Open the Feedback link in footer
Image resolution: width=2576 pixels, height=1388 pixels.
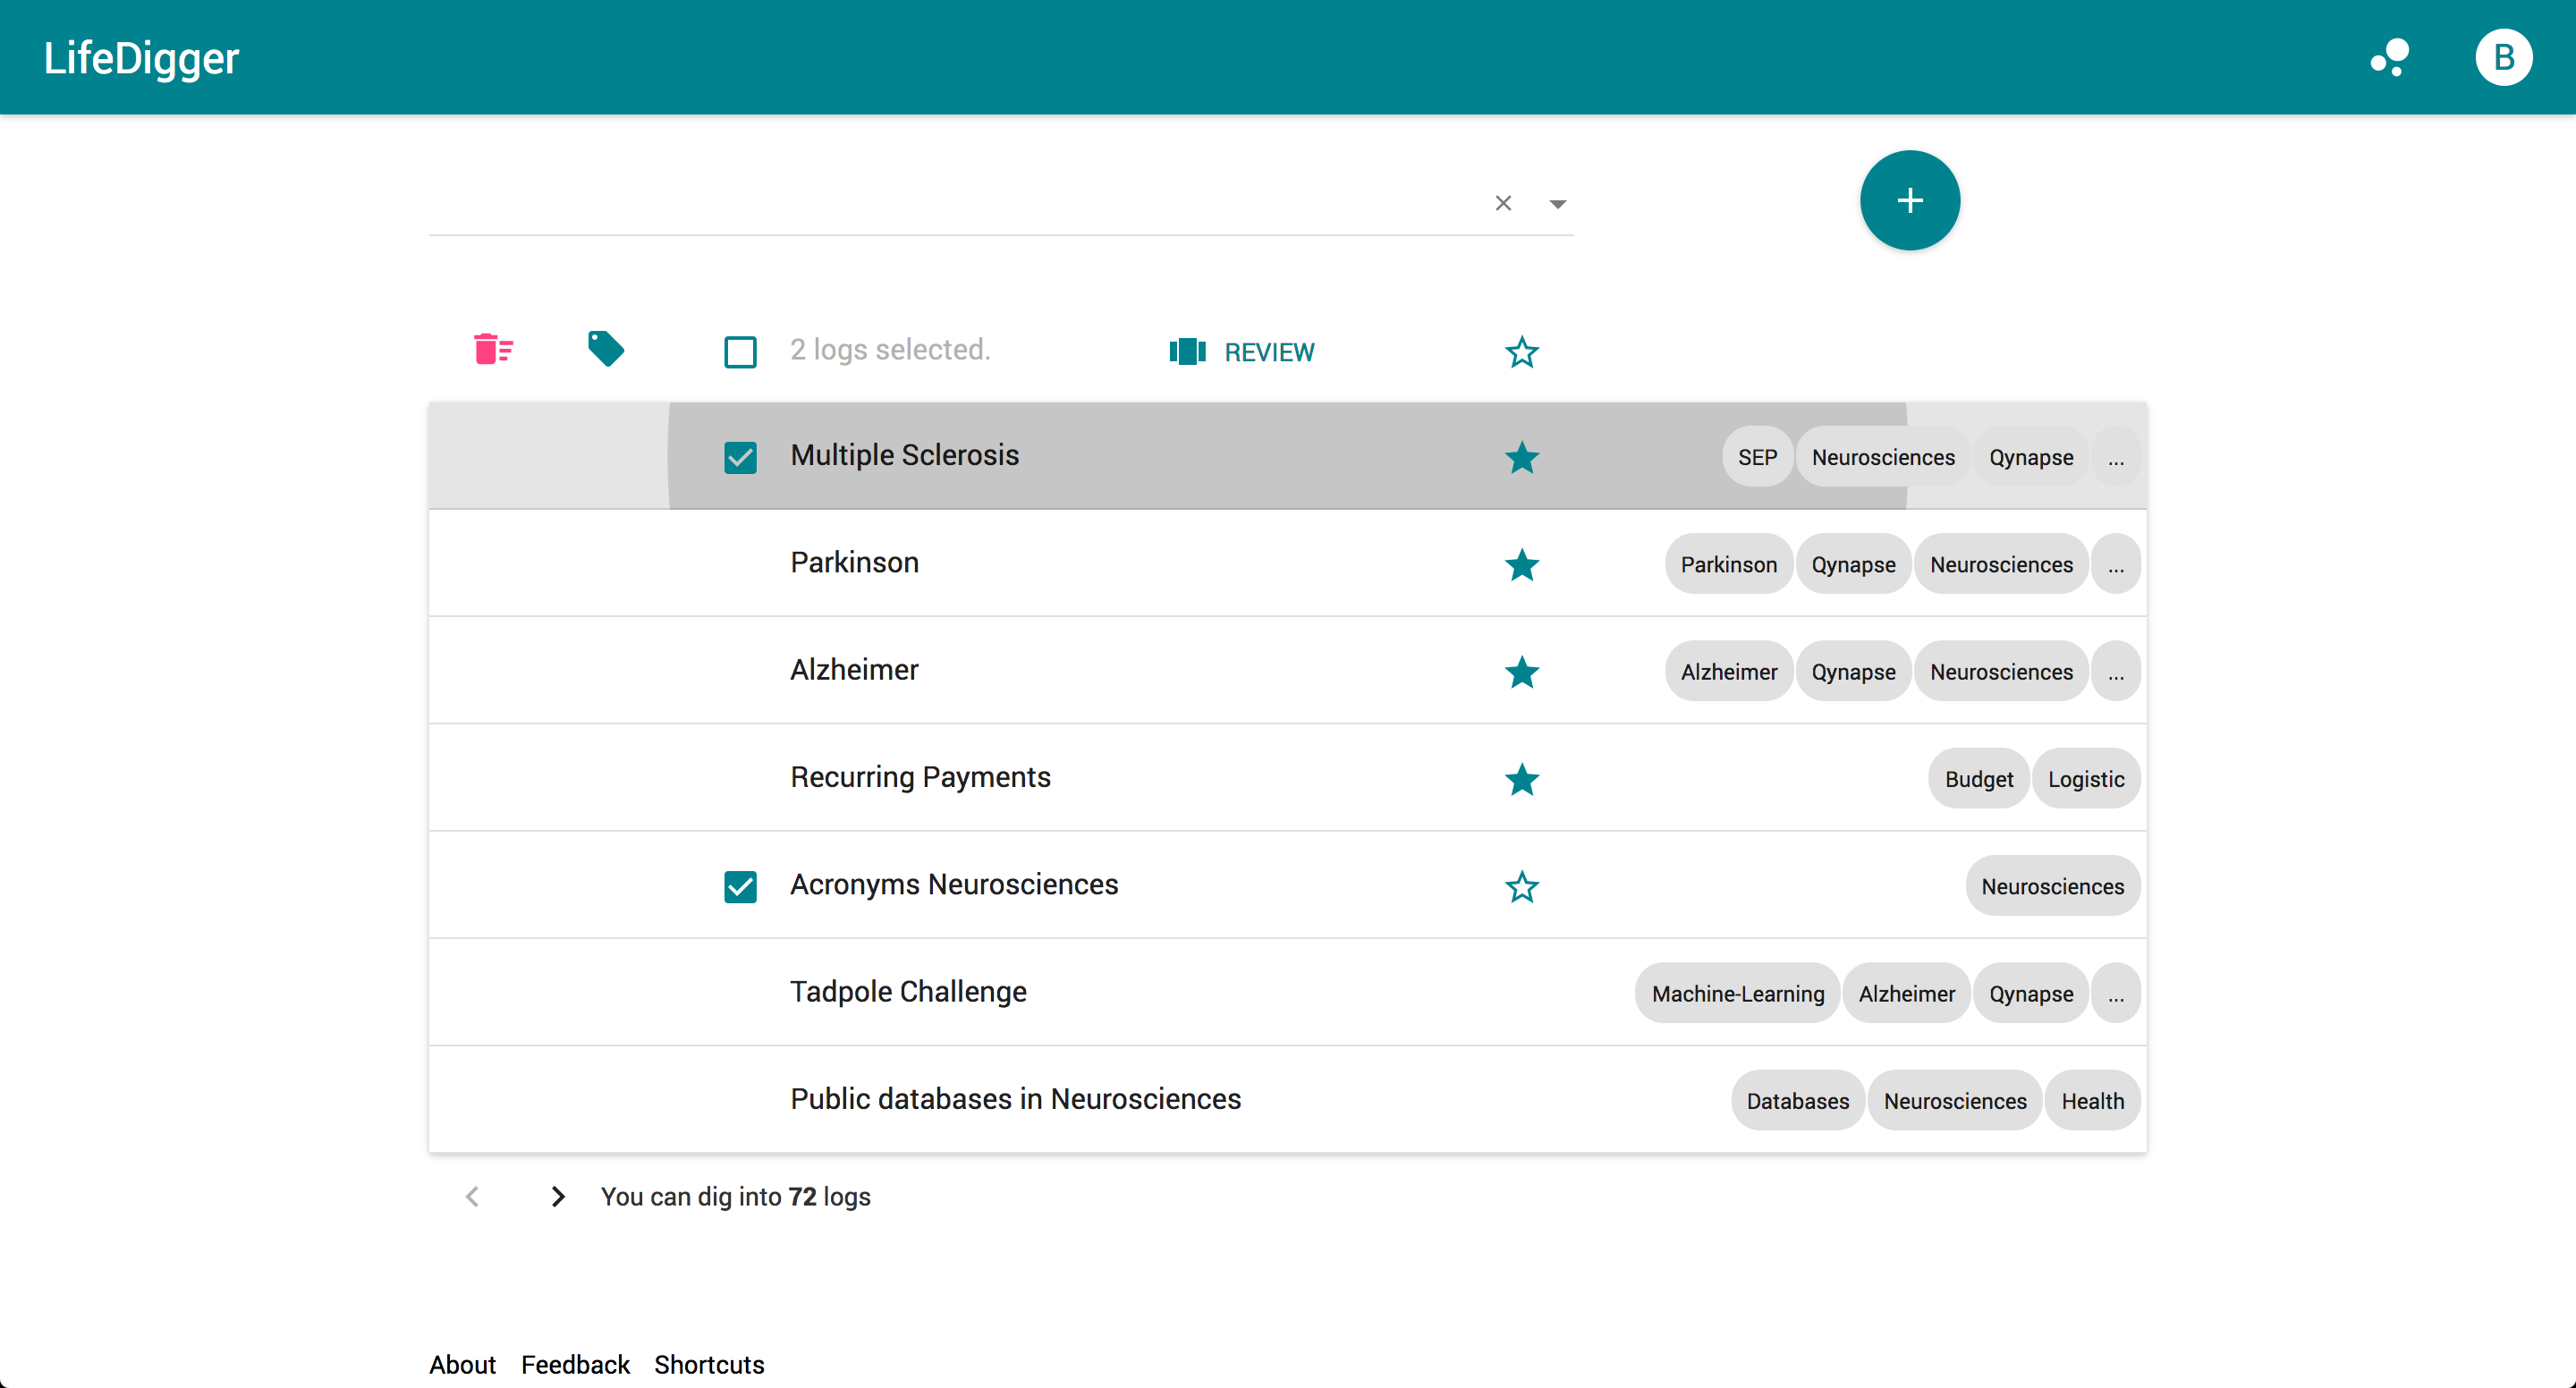pos(575,1365)
